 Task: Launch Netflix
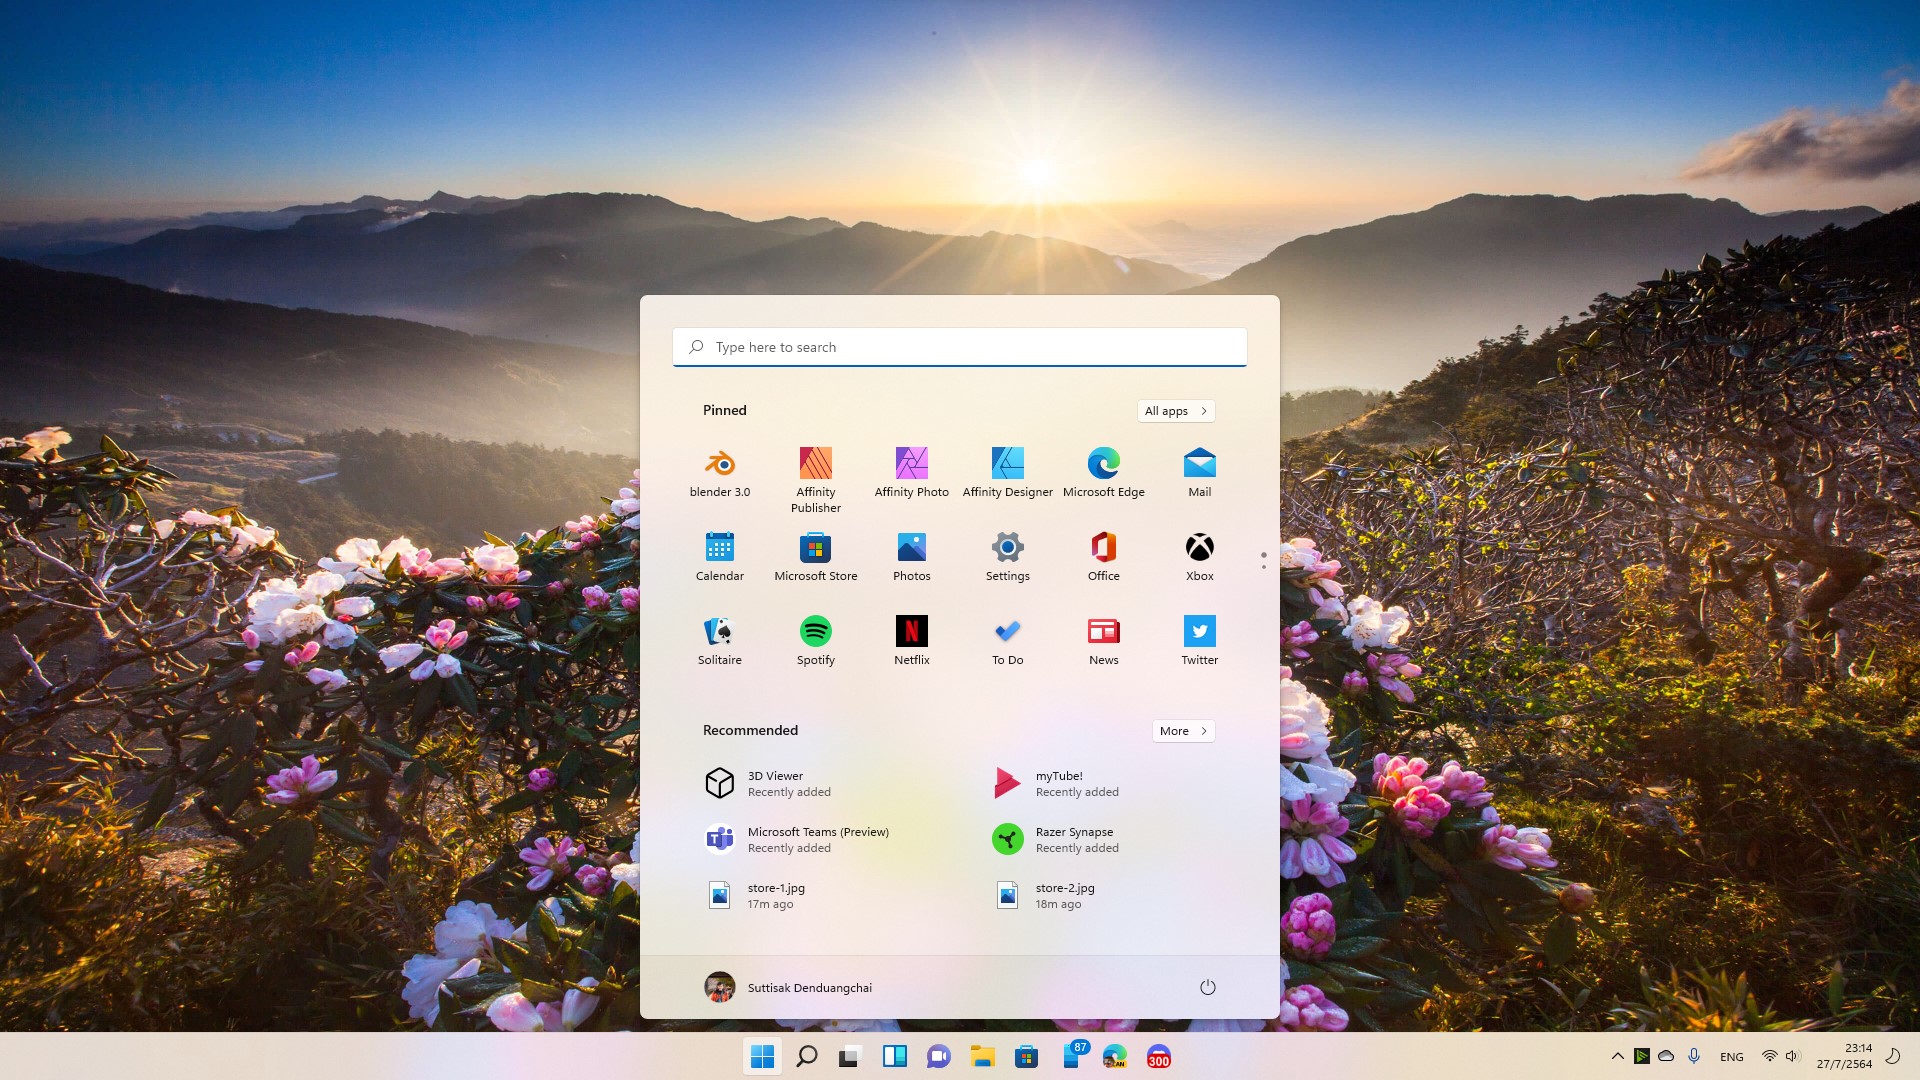pyautogui.click(x=912, y=641)
